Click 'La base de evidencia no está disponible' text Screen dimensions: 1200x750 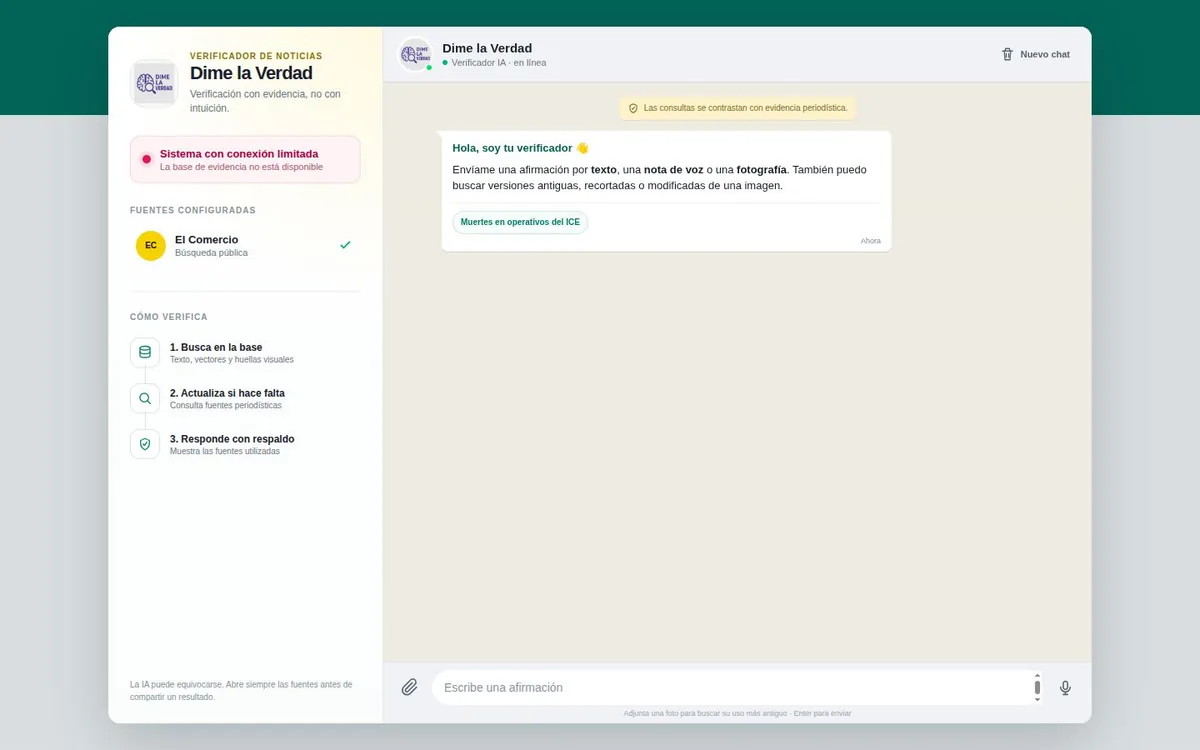[x=241, y=167]
